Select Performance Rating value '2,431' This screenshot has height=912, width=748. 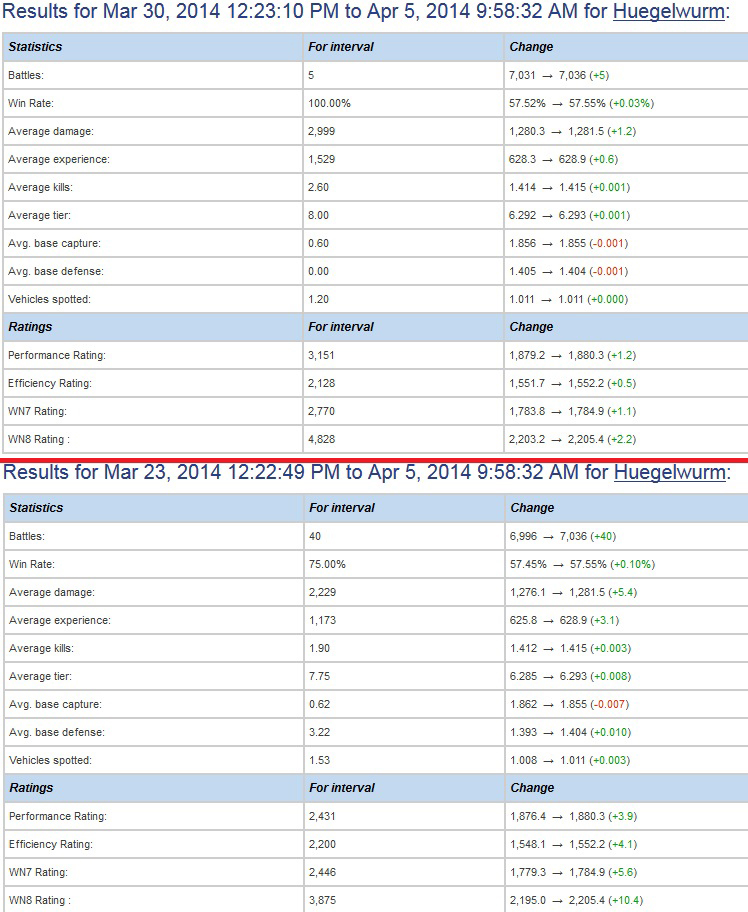[322, 816]
